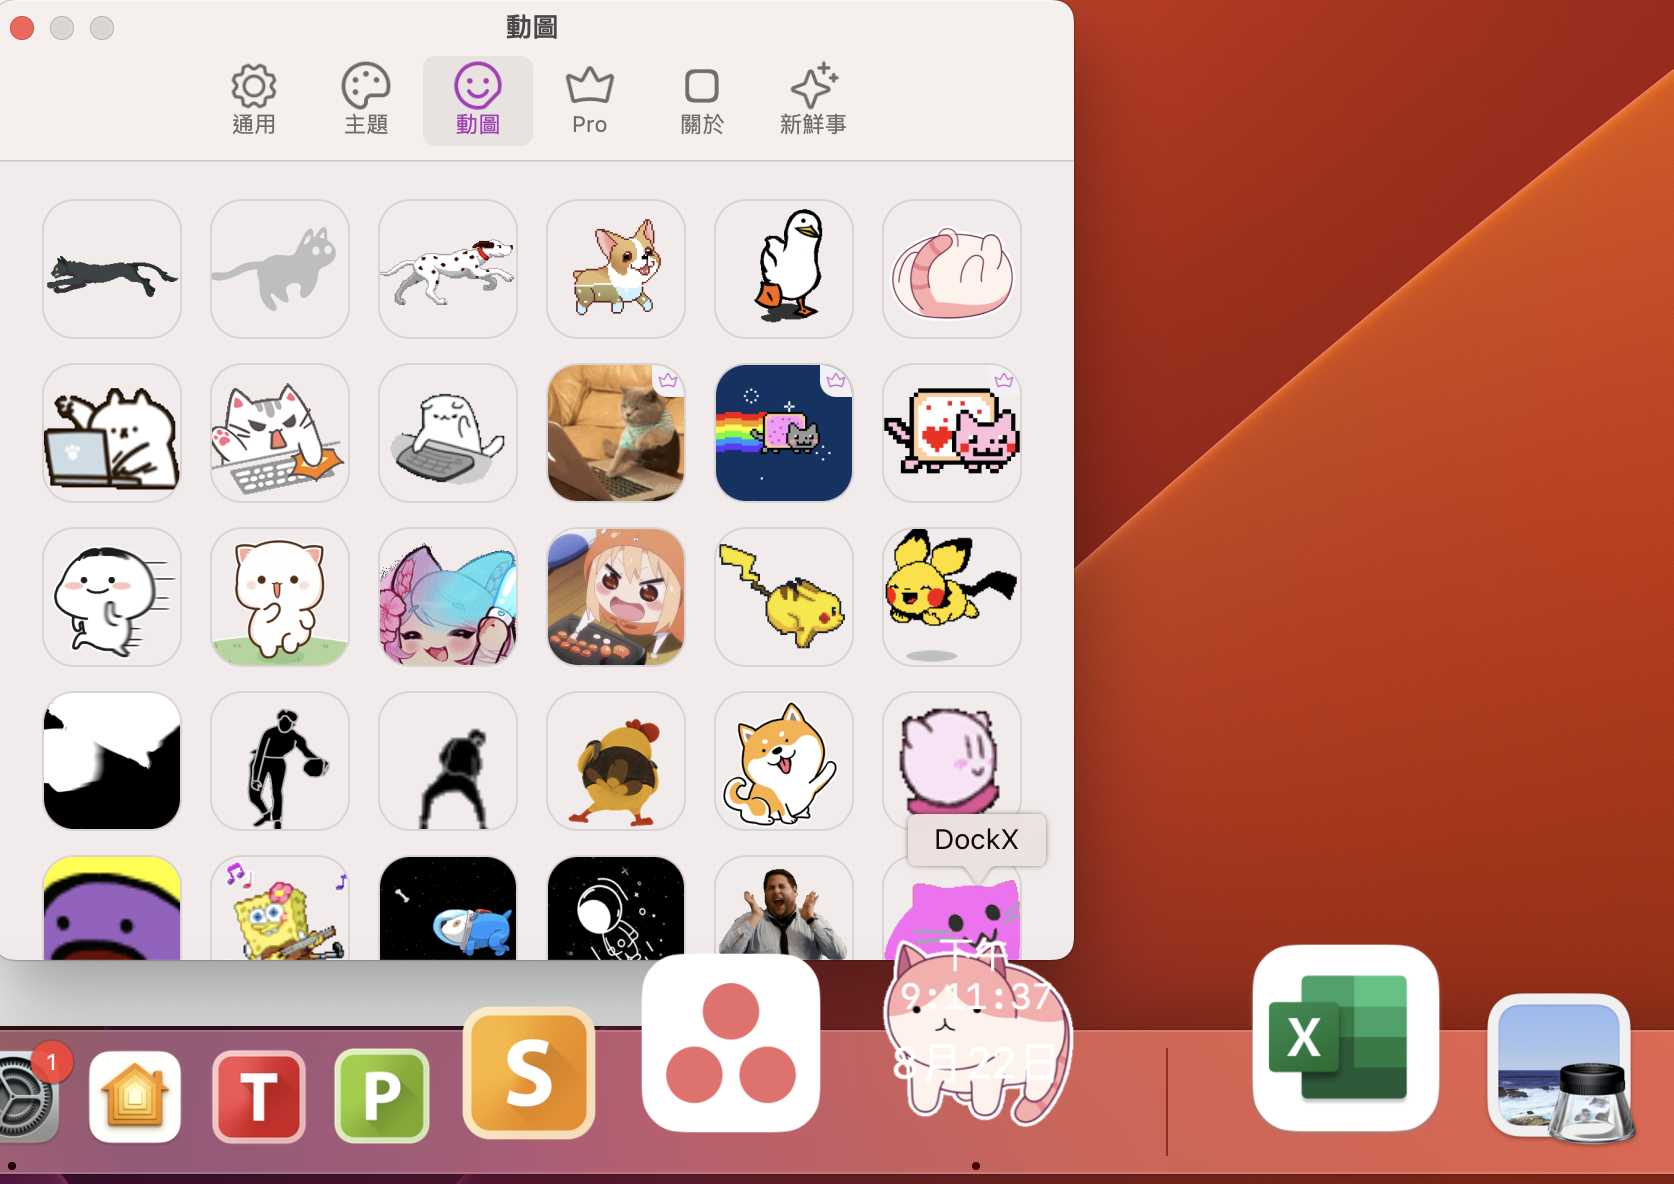Select the pixel Pikachu running animation
The height and width of the screenshot is (1184, 1674).
(x=784, y=597)
